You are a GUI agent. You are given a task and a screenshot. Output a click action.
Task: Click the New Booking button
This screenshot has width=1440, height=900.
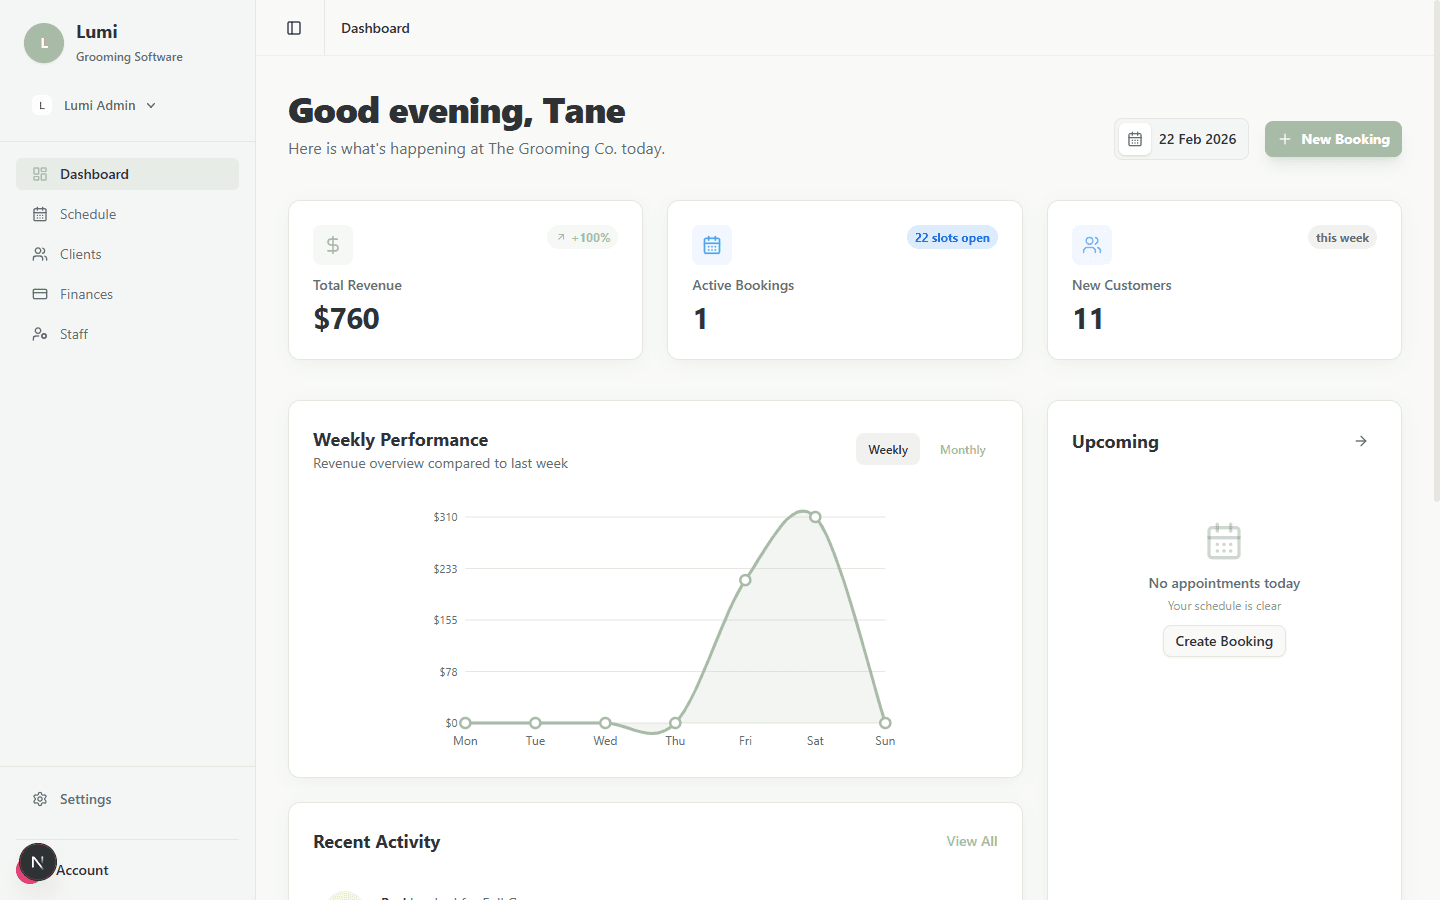(1333, 139)
